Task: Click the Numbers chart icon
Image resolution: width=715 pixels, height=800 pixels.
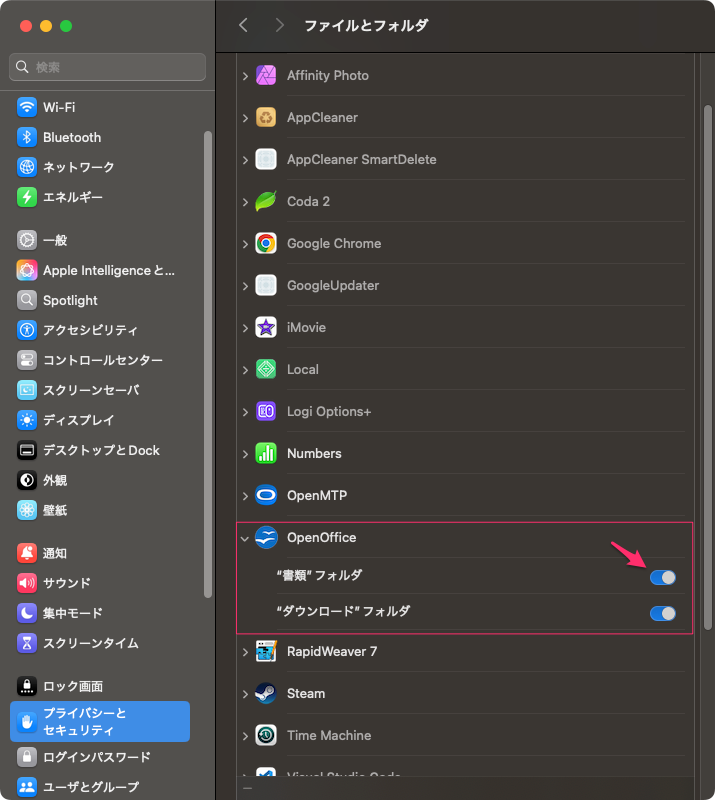Action: [x=266, y=453]
